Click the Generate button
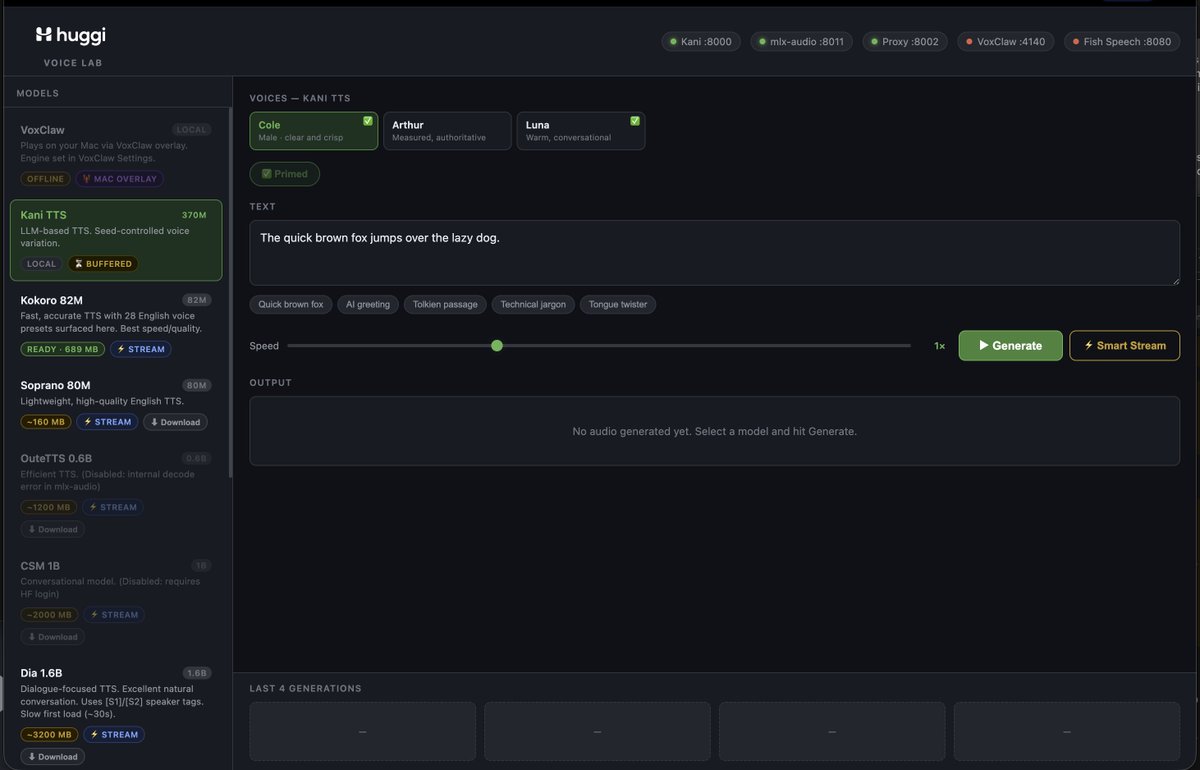 coord(1010,346)
